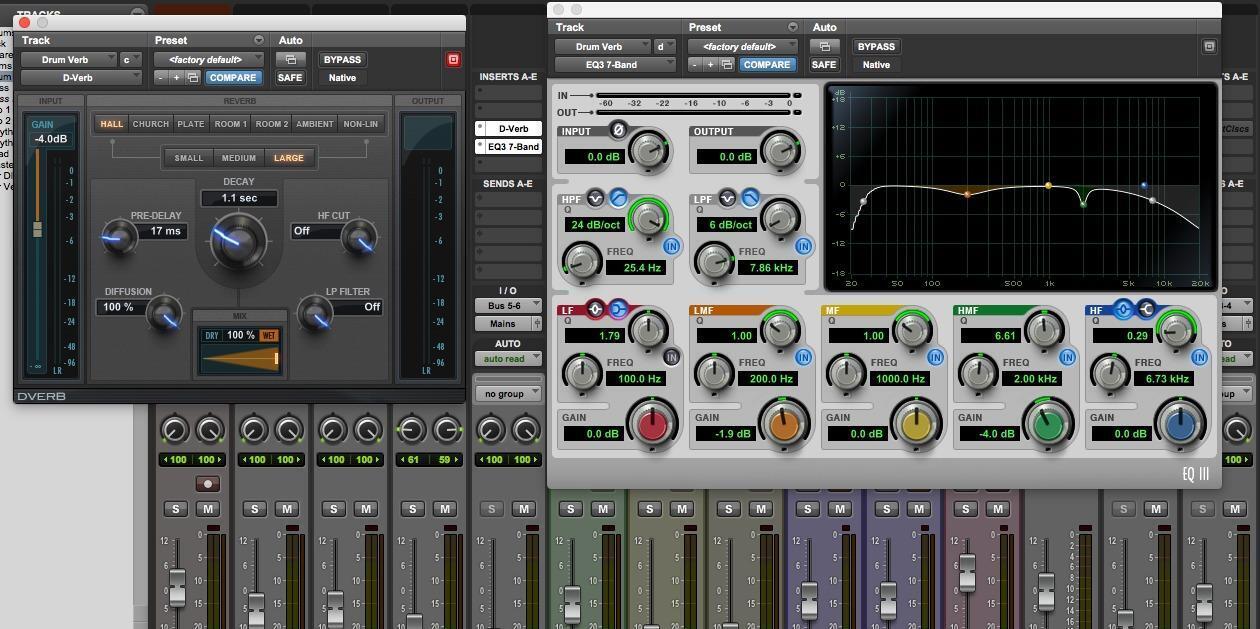
Task: Select the EQ3 7-Band insert in INSERTS A-E
Action: (514, 146)
